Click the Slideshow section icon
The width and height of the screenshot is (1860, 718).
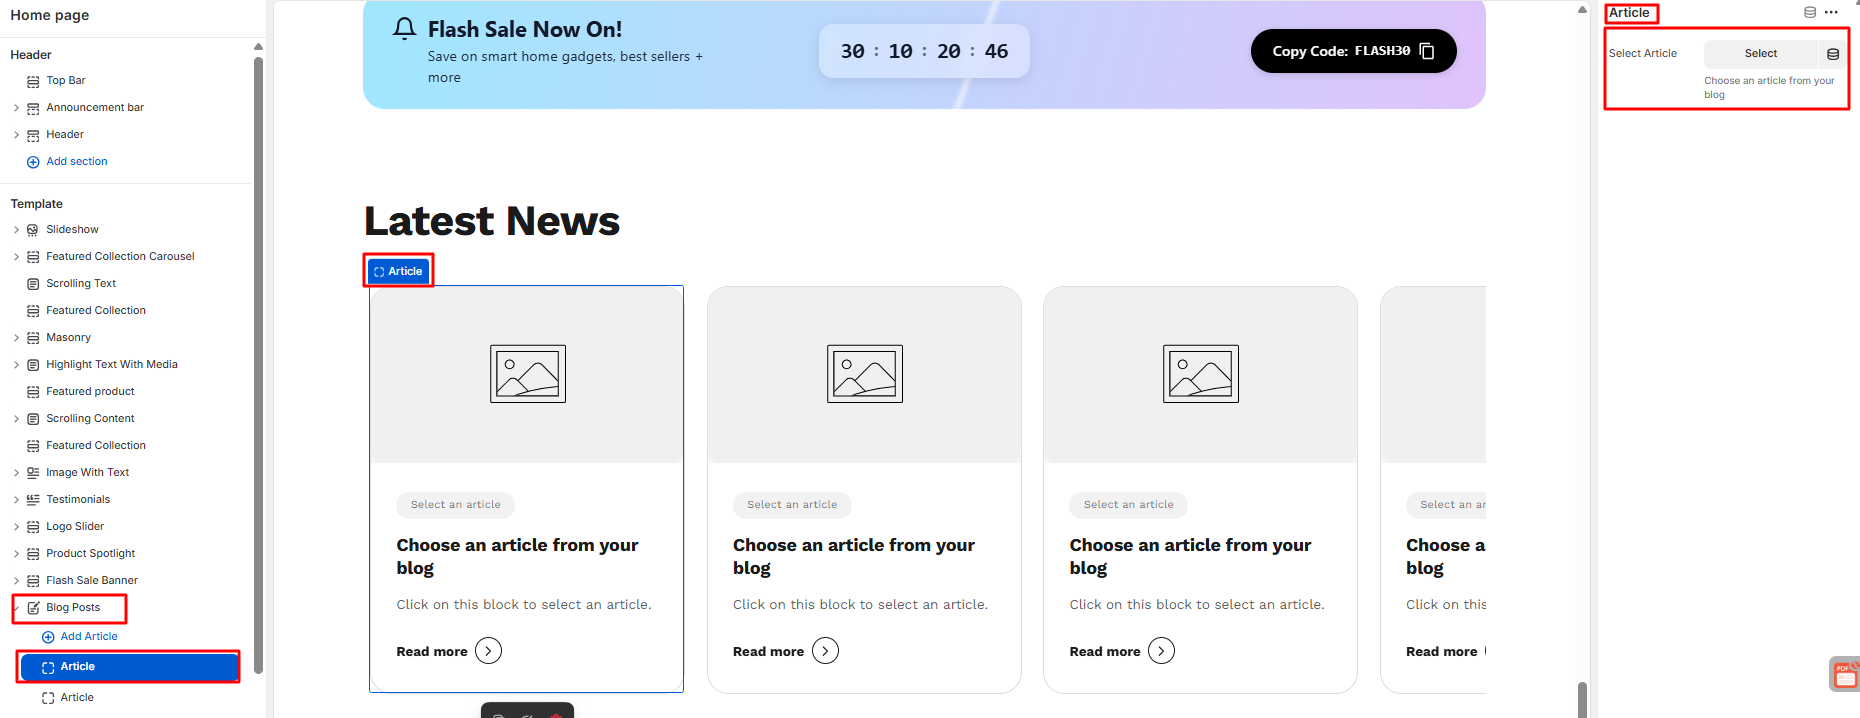(33, 230)
